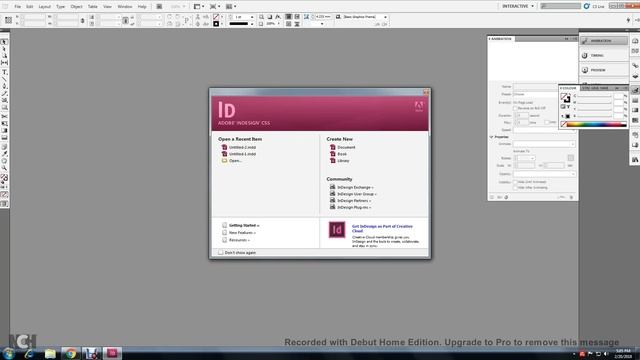
Task: Click the Go to Bridge icon
Action: point(159,7)
